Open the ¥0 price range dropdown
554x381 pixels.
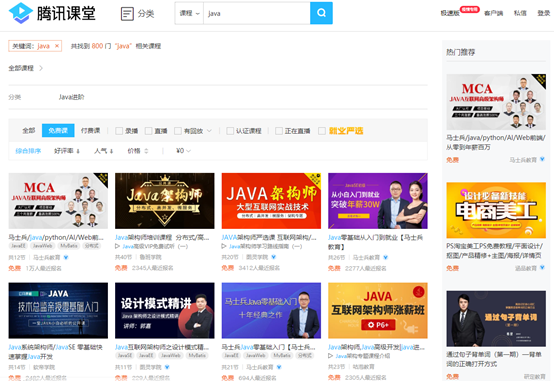184,151
